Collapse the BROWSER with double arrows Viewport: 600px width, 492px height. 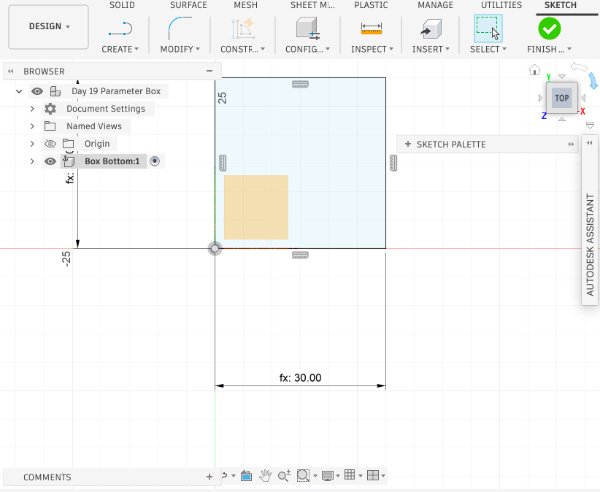11,71
